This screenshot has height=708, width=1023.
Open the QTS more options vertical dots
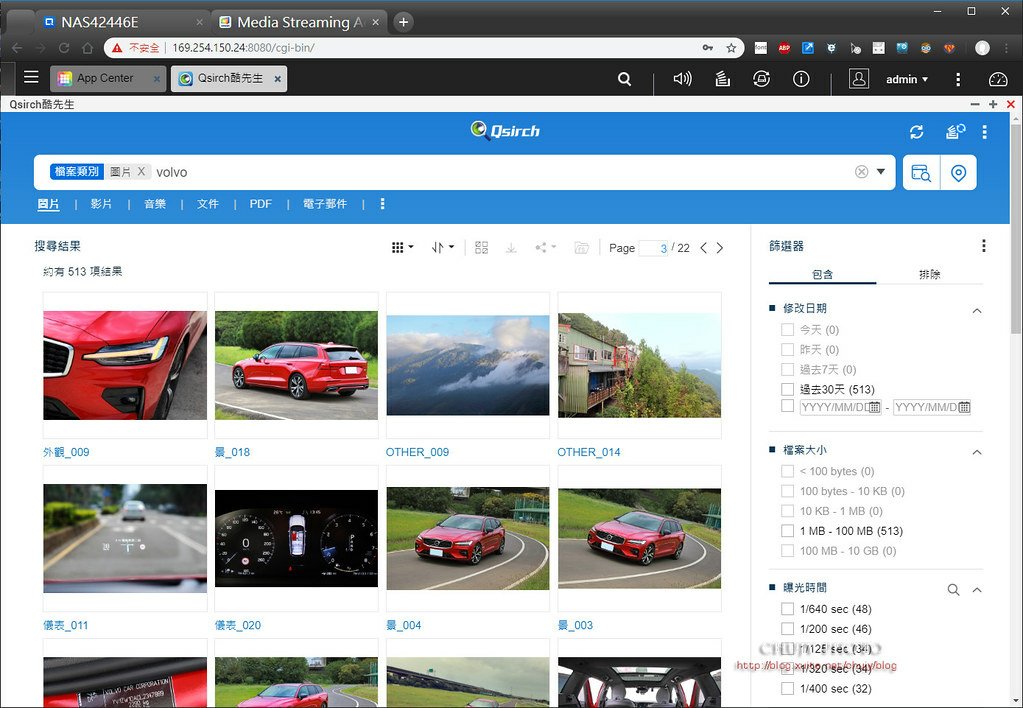click(958, 79)
